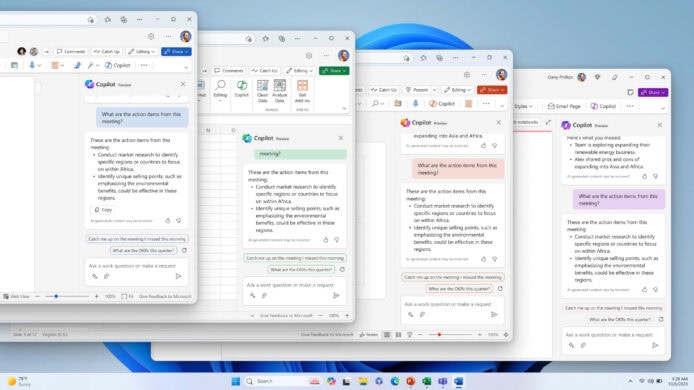Screen dimensions: 694x390
Task: Copy the Copilot response in Word
Action: 103,210
